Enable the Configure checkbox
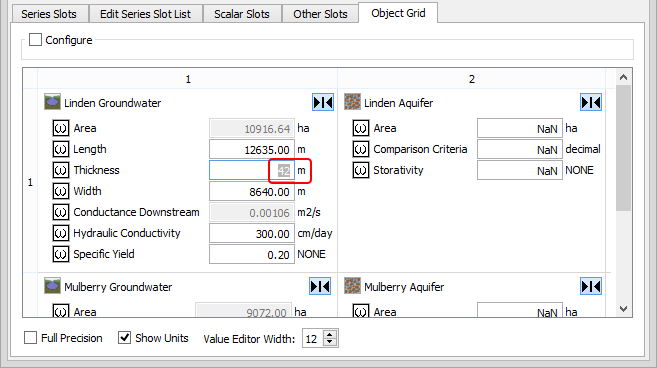Screen dimensions: 657x368 tap(35, 40)
